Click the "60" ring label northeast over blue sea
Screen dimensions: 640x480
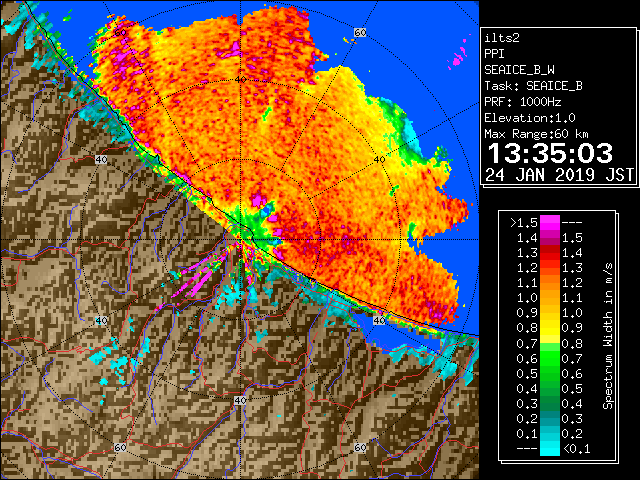click(x=360, y=32)
